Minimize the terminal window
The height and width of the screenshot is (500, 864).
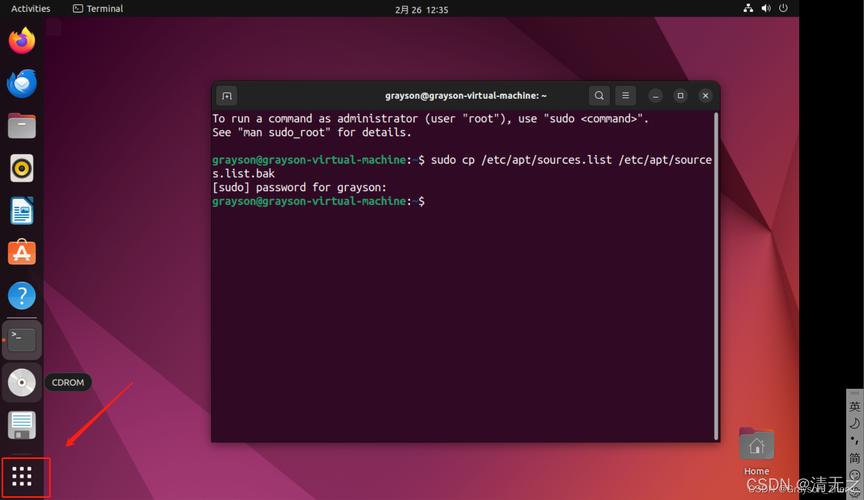pyautogui.click(x=655, y=96)
